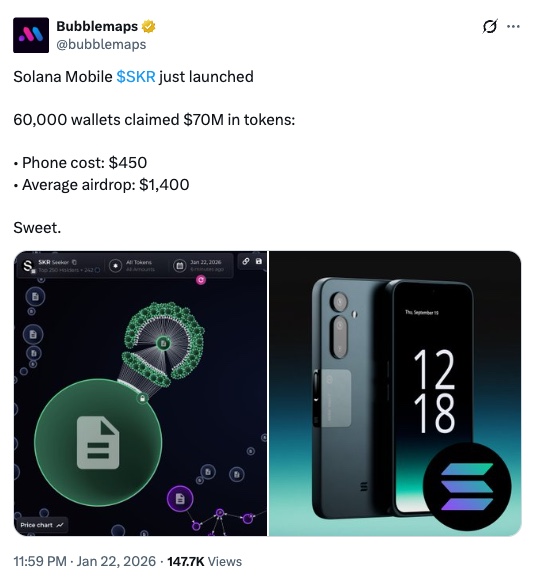Open the Bubblemaps profile avatar
Image resolution: width=533 pixels, height=584 pixels.
[x=31, y=35]
